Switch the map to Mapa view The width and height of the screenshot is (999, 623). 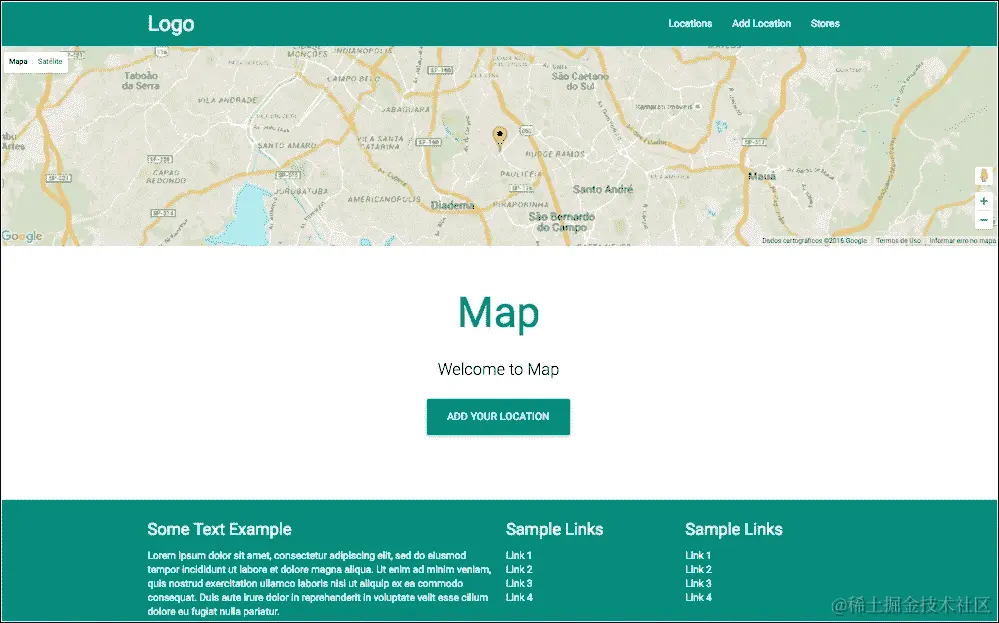[x=17, y=62]
